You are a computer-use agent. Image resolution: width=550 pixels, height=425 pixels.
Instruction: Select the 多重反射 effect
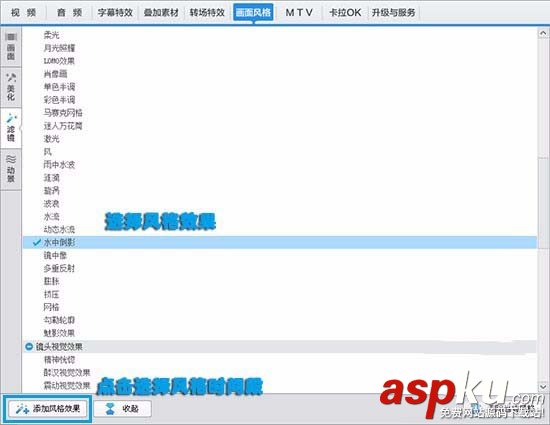click(x=59, y=268)
